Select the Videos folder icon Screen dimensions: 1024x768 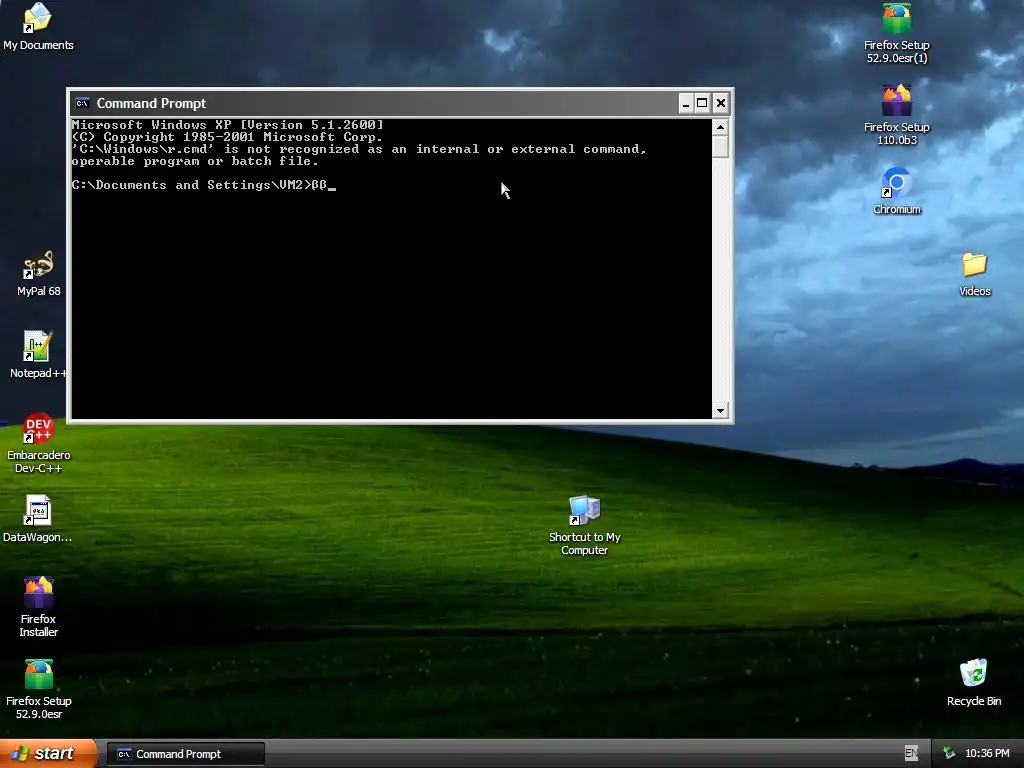coord(974,274)
